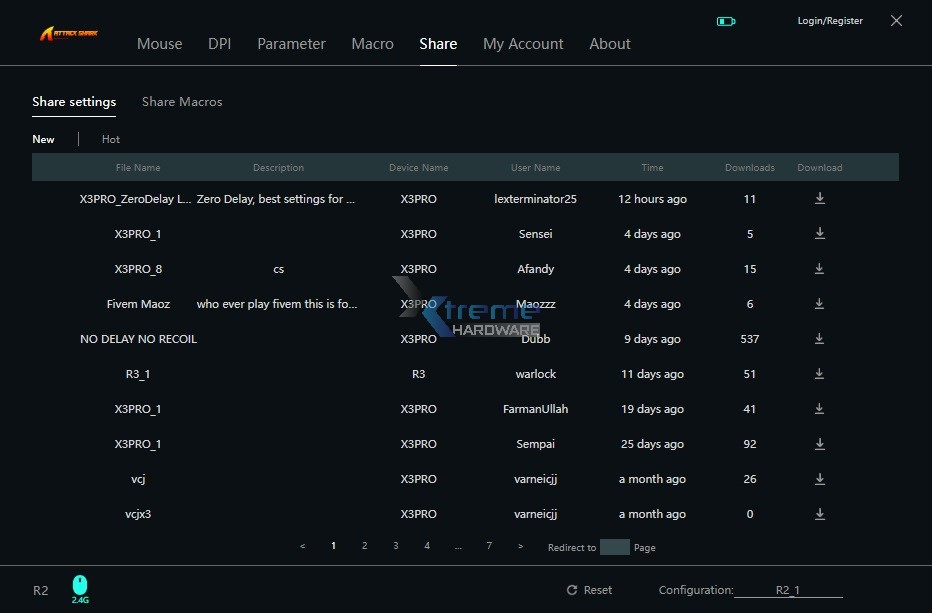
Task: Go to page 2 of shared settings
Action: (x=364, y=546)
